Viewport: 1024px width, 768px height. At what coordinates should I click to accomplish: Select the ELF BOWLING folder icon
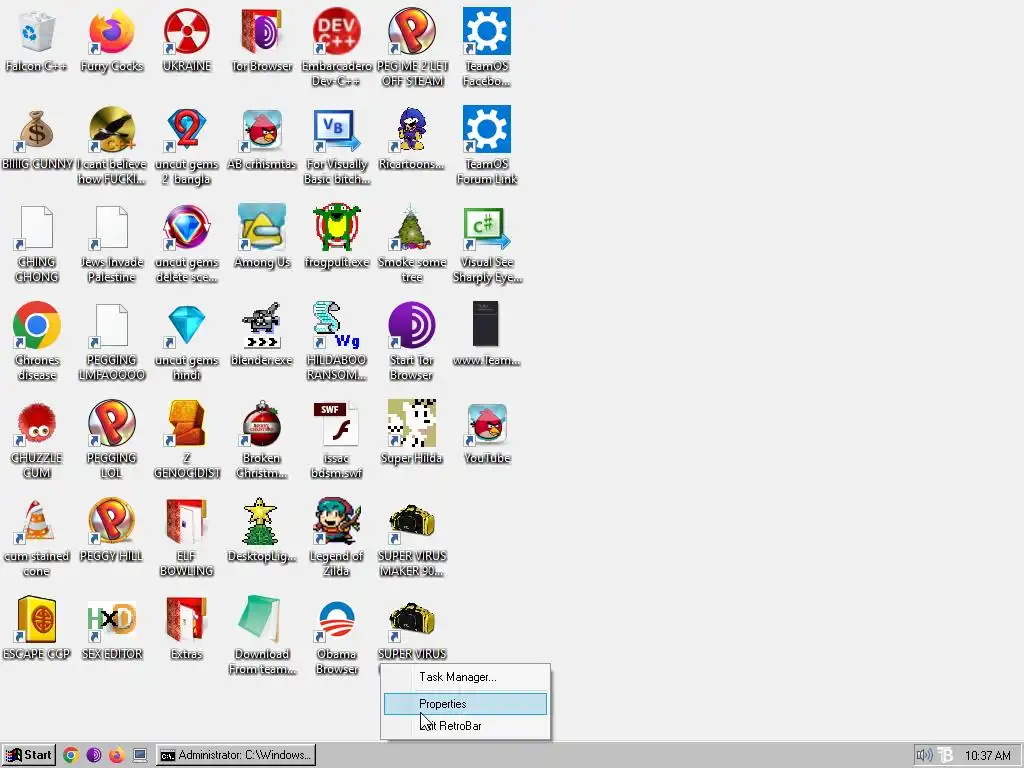[x=186, y=521]
